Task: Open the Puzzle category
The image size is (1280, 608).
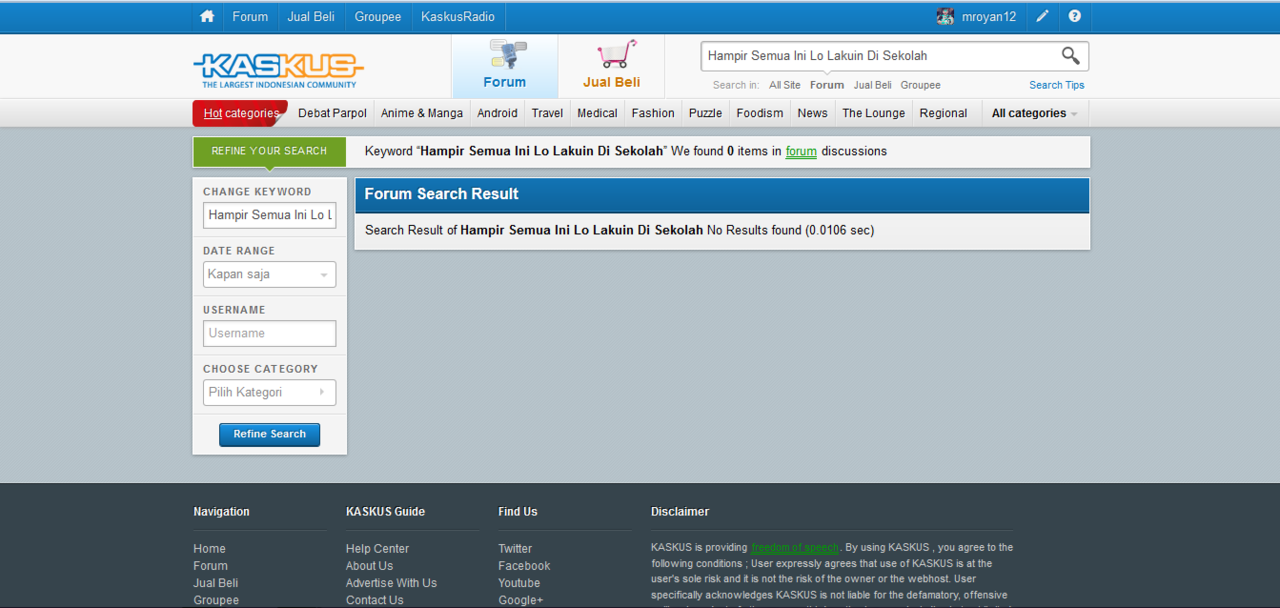Action: (x=705, y=113)
